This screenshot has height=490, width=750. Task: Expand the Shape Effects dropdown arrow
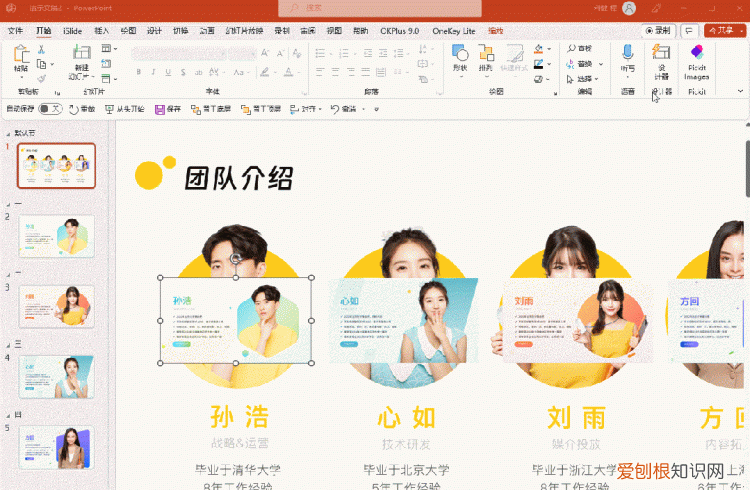pyautogui.click(x=548, y=79)
